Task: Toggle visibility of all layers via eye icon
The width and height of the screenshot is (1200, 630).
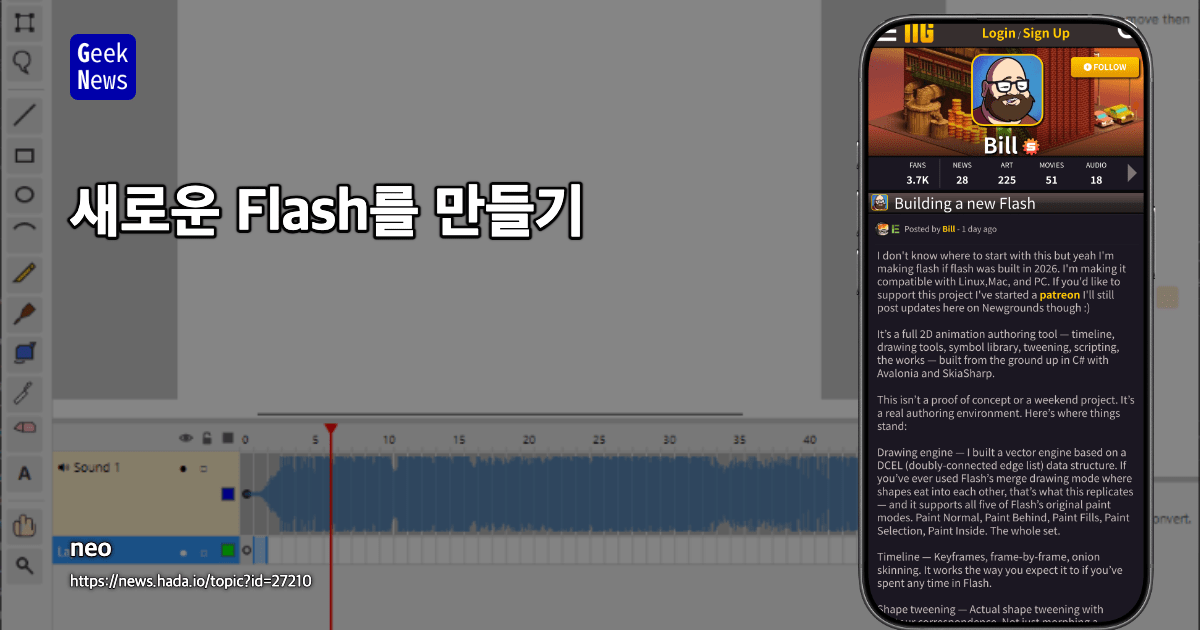Action: 186,438
